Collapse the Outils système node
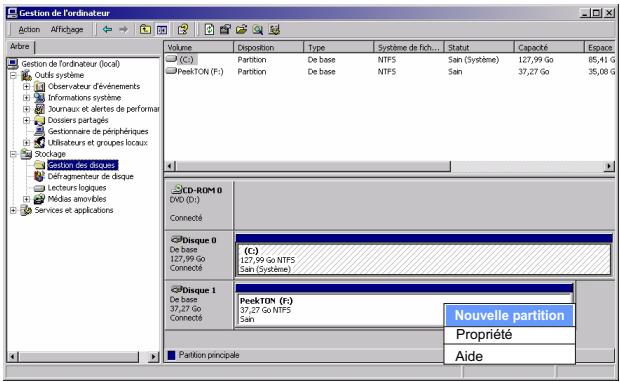The width and height of the screenshot is (620, 382). [x=13, y=75]
